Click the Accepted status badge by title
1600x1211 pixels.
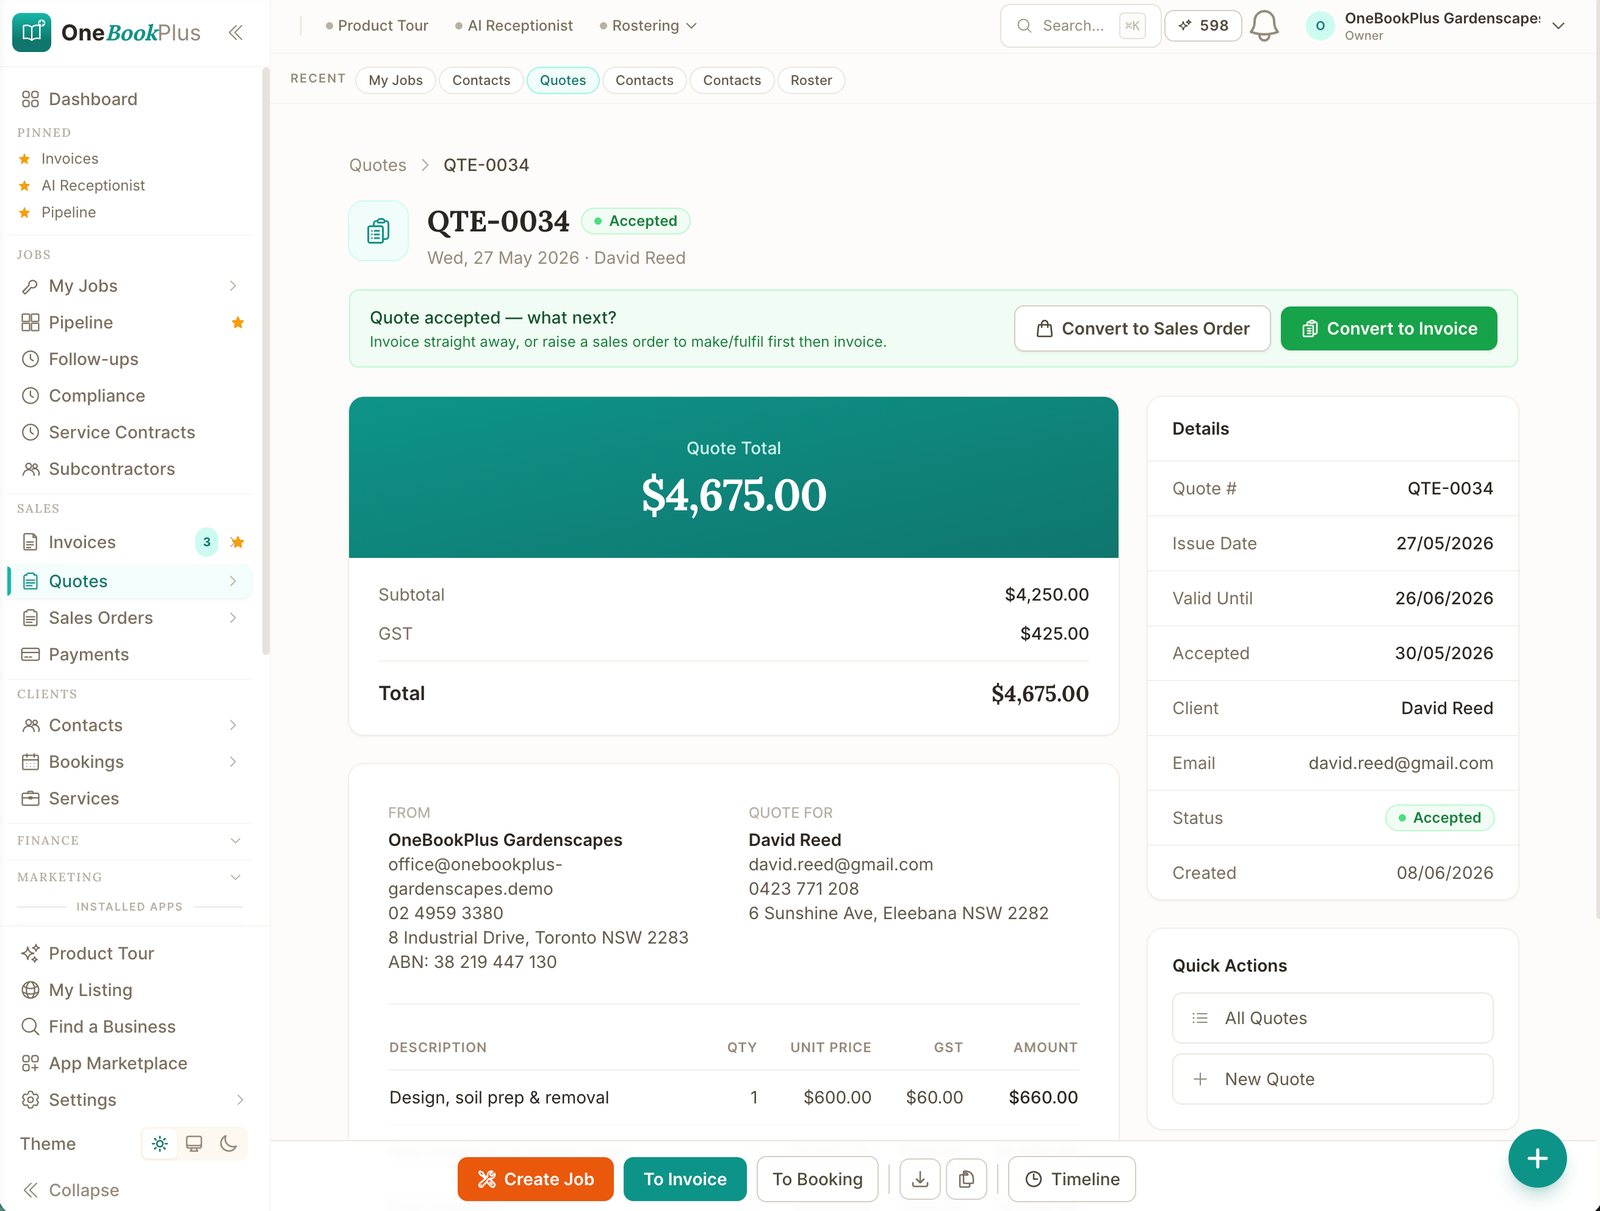click(x=635, y=221)
